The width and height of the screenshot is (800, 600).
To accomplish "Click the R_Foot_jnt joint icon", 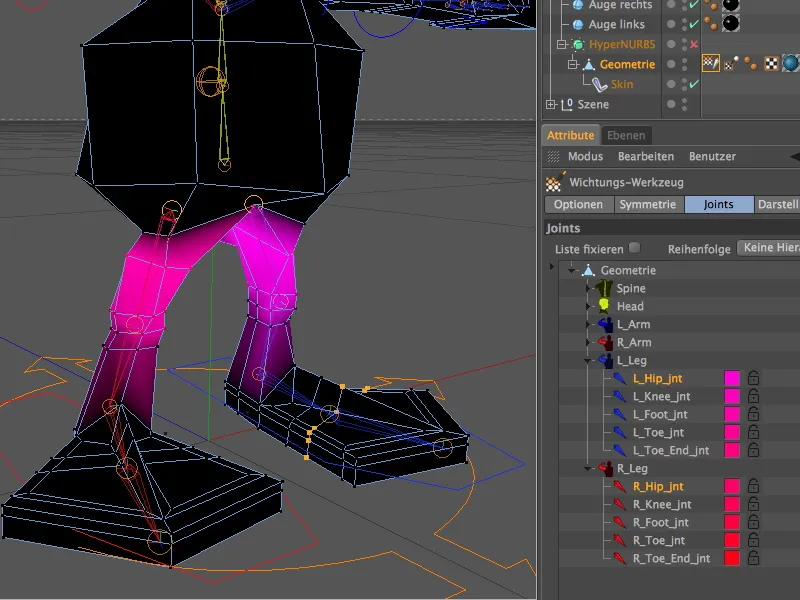I will pyautogui.click(x=619, y=522).
